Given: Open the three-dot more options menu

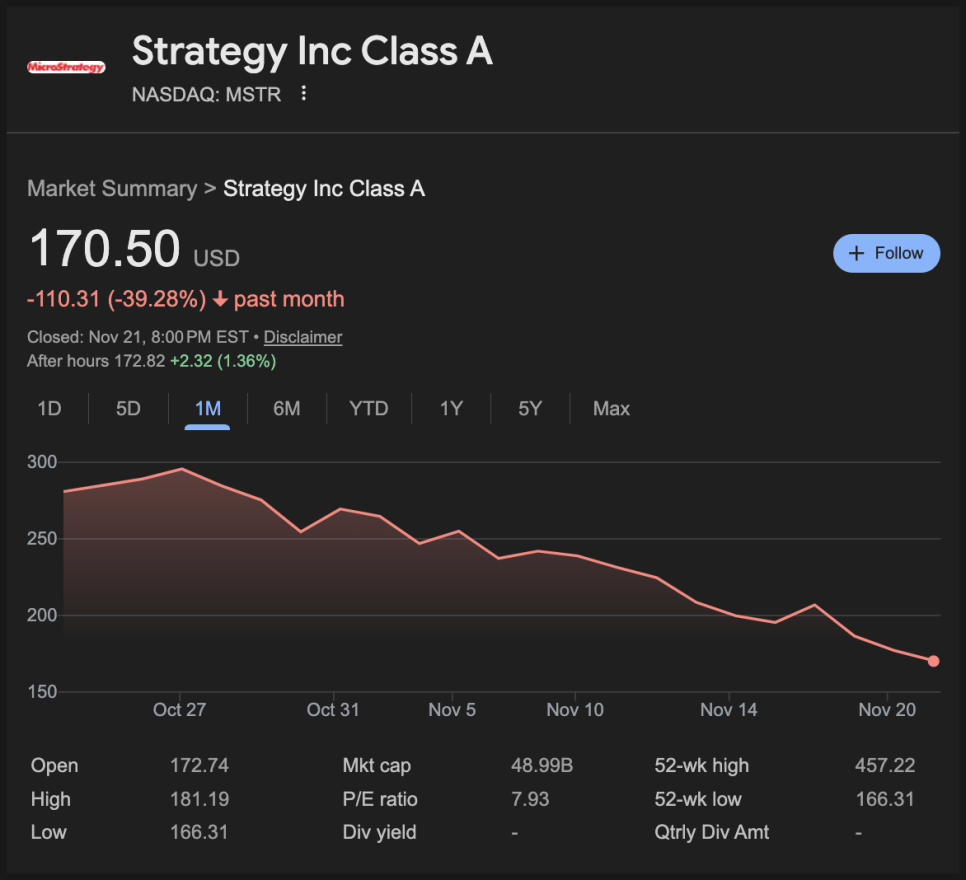Looking at the screenshot, I should click(304, 94).
